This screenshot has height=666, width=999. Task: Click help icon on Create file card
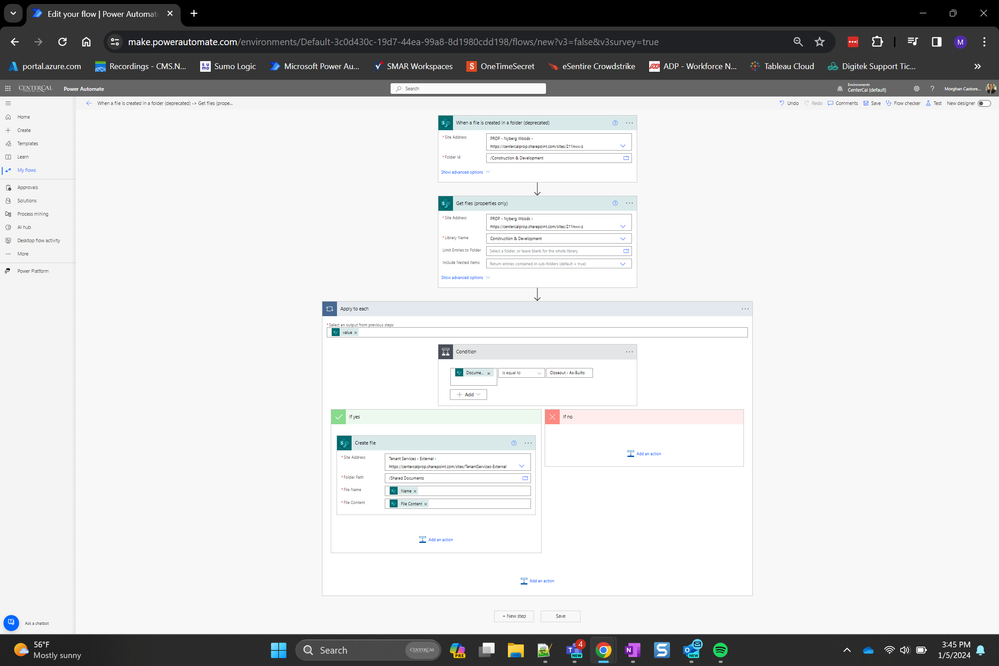click(x=514, y=443)
